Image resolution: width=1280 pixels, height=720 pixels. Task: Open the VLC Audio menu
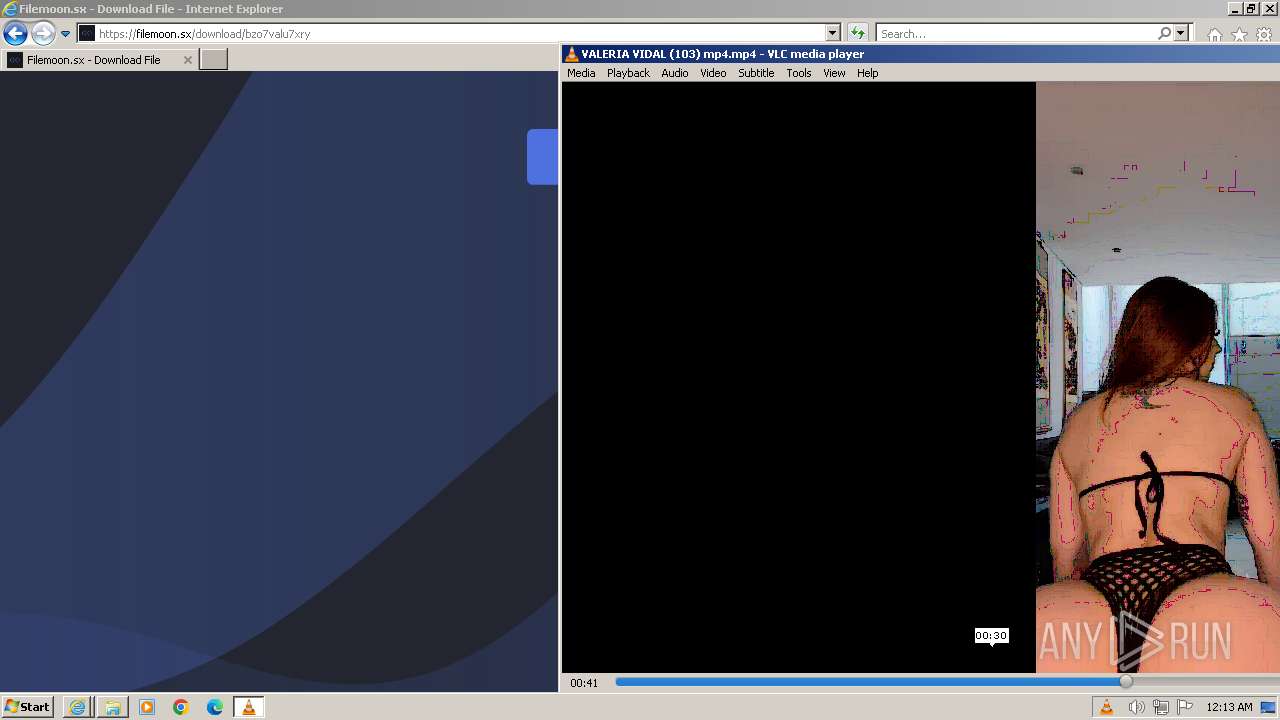tap(675, 73)
